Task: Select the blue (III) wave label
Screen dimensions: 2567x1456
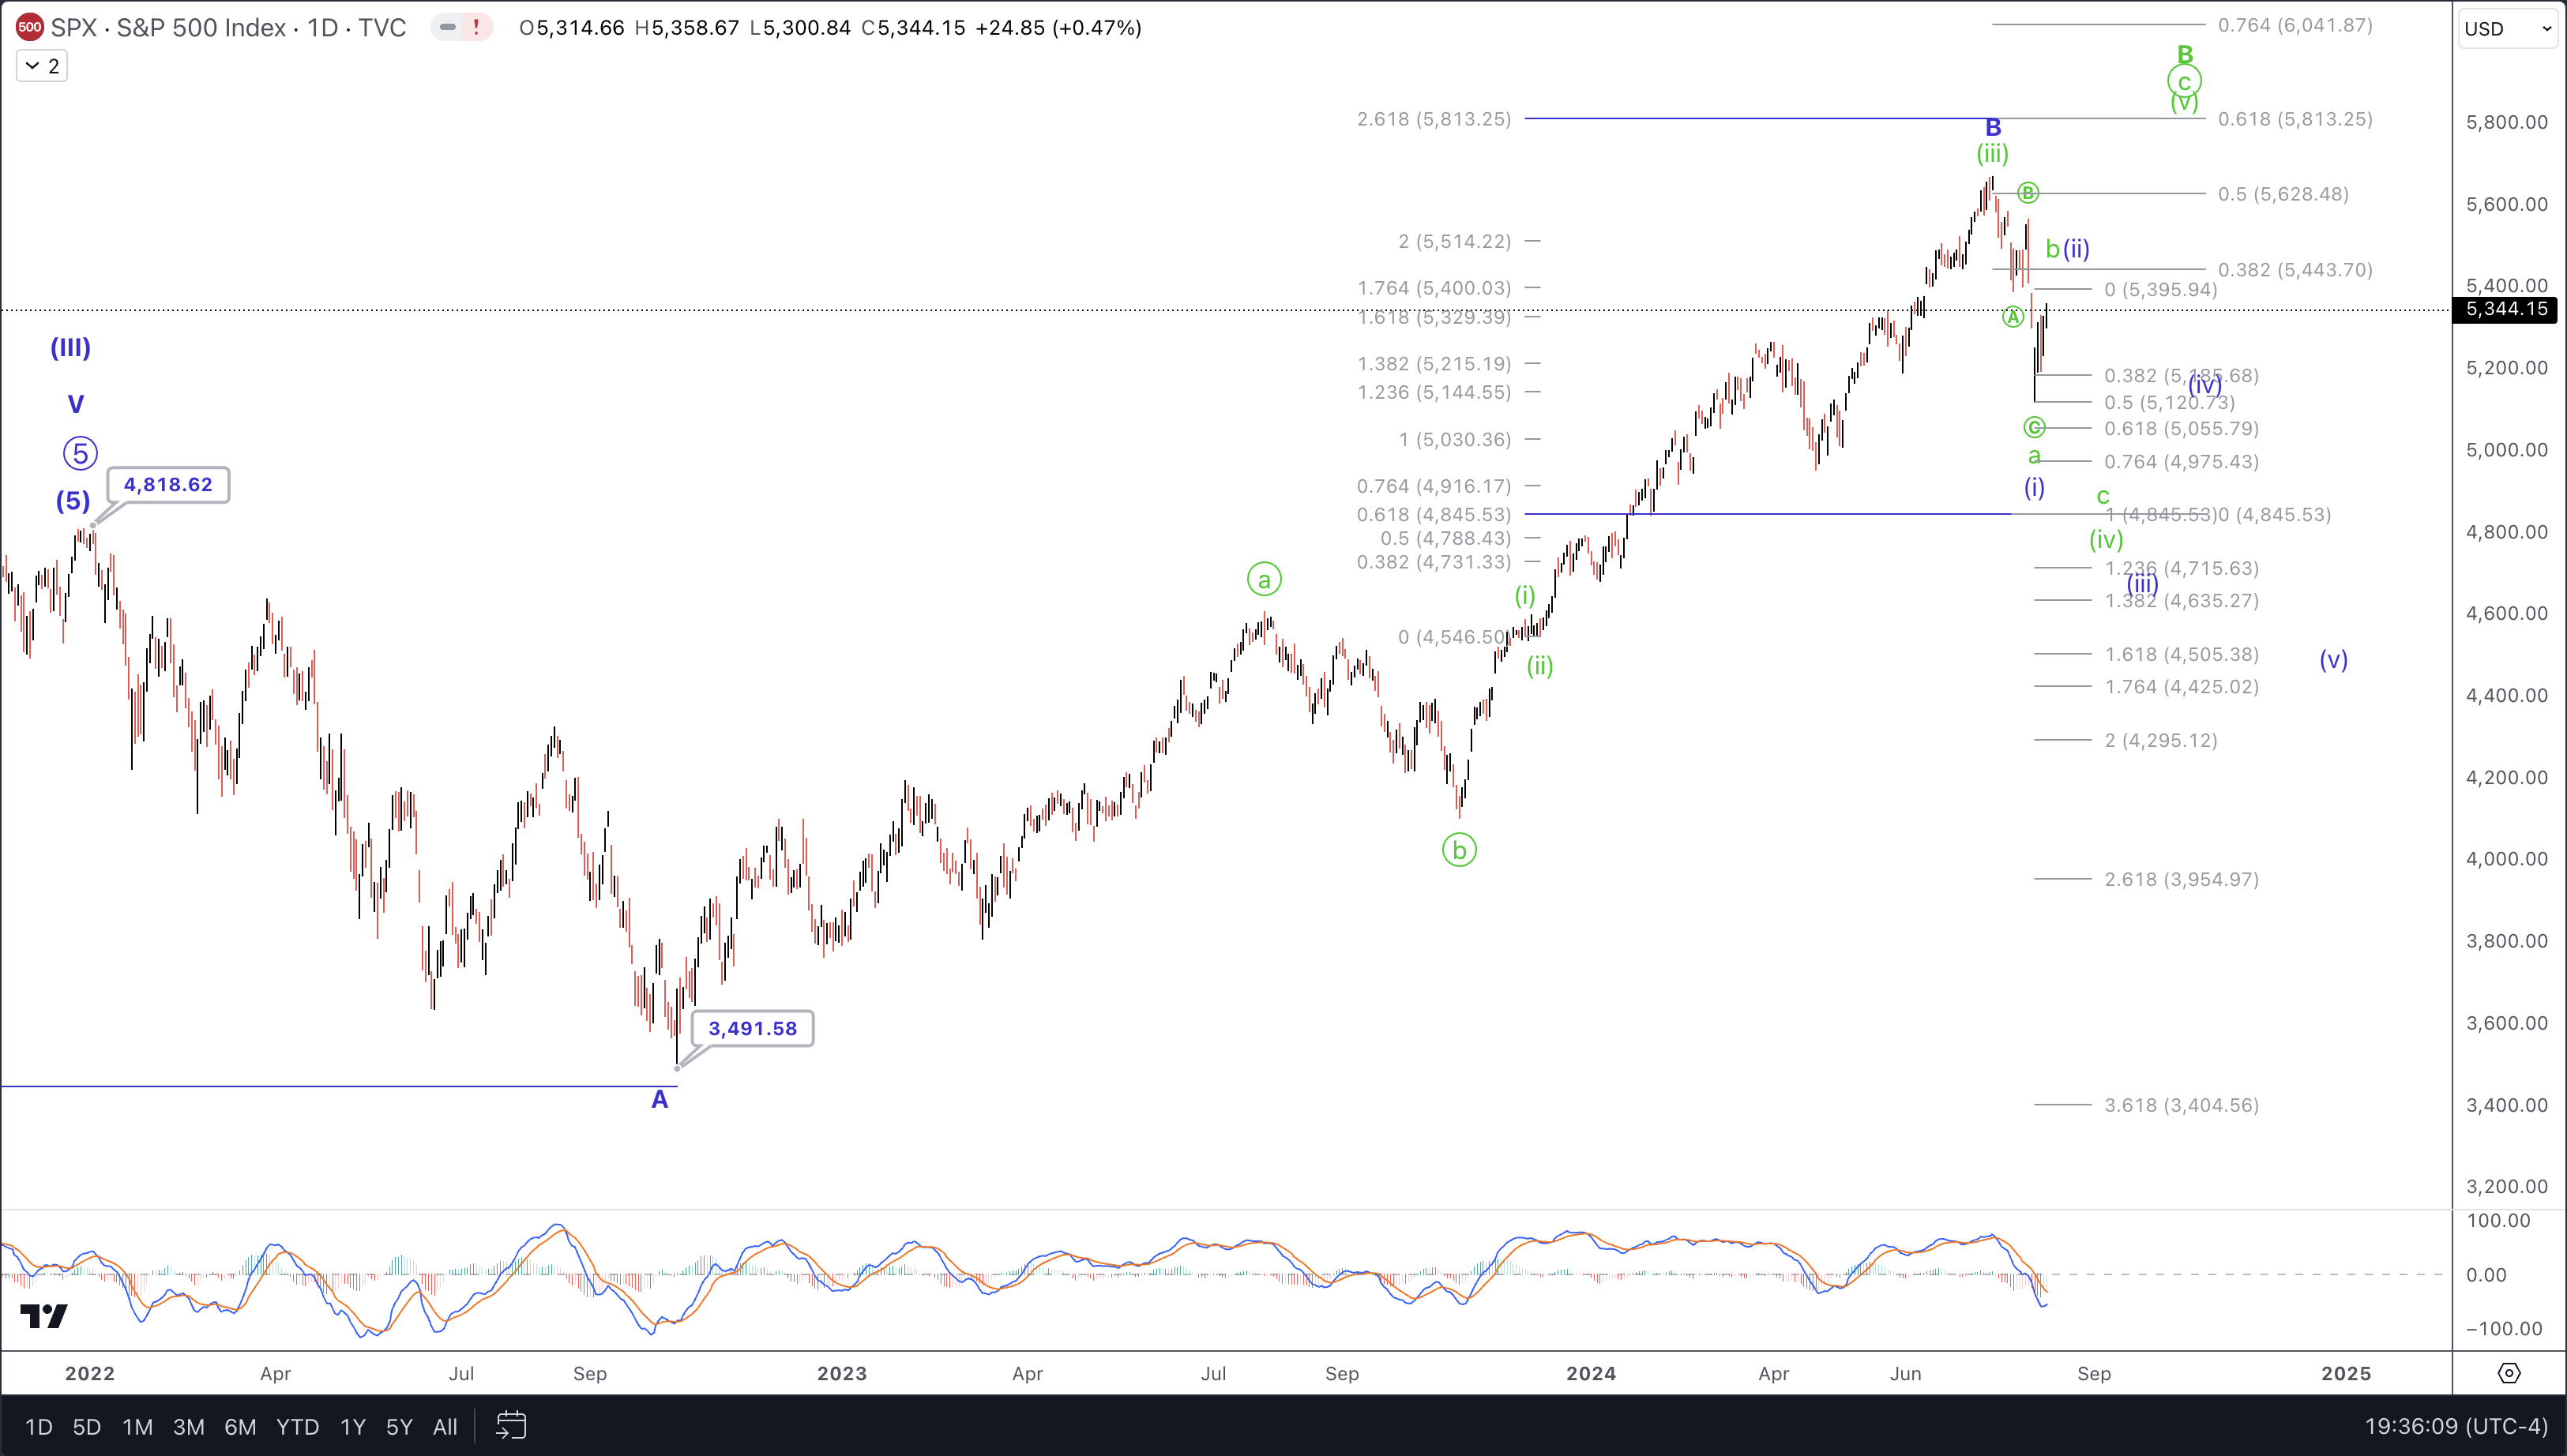Action: coord(71,347)
